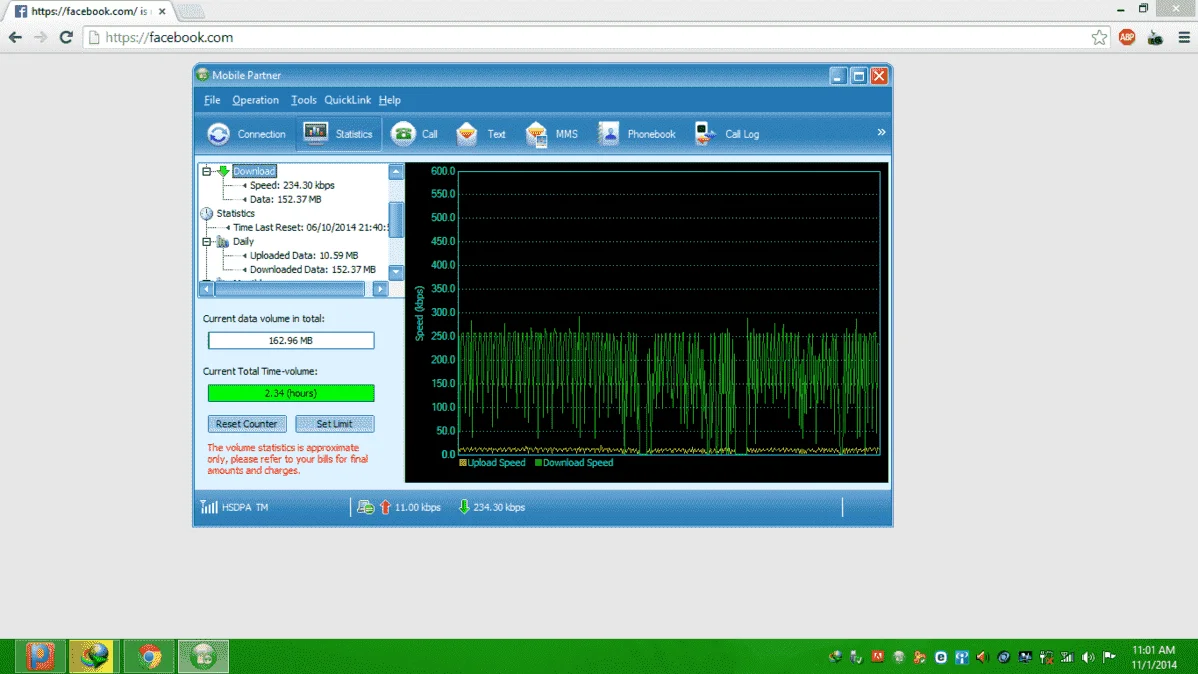Open the Tools menu
1198x674 pixels.
click(303, 100)
